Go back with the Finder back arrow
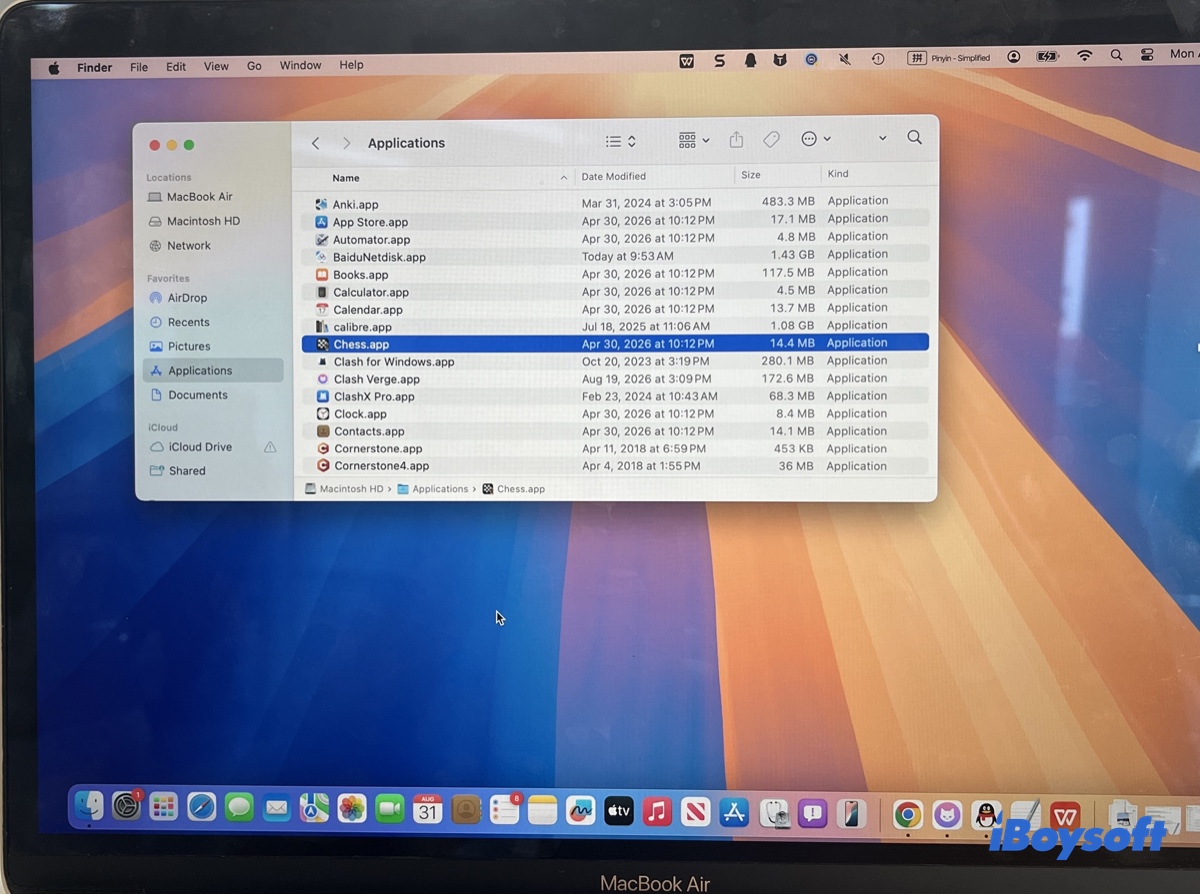Viewport: 1200px width, 894px height. (x=316, y=143)
